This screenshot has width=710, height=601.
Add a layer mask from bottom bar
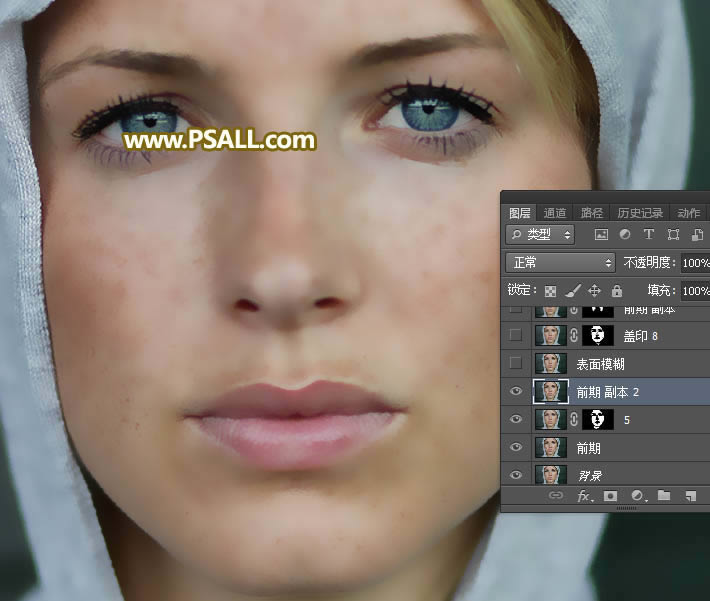tap(609, 496)
